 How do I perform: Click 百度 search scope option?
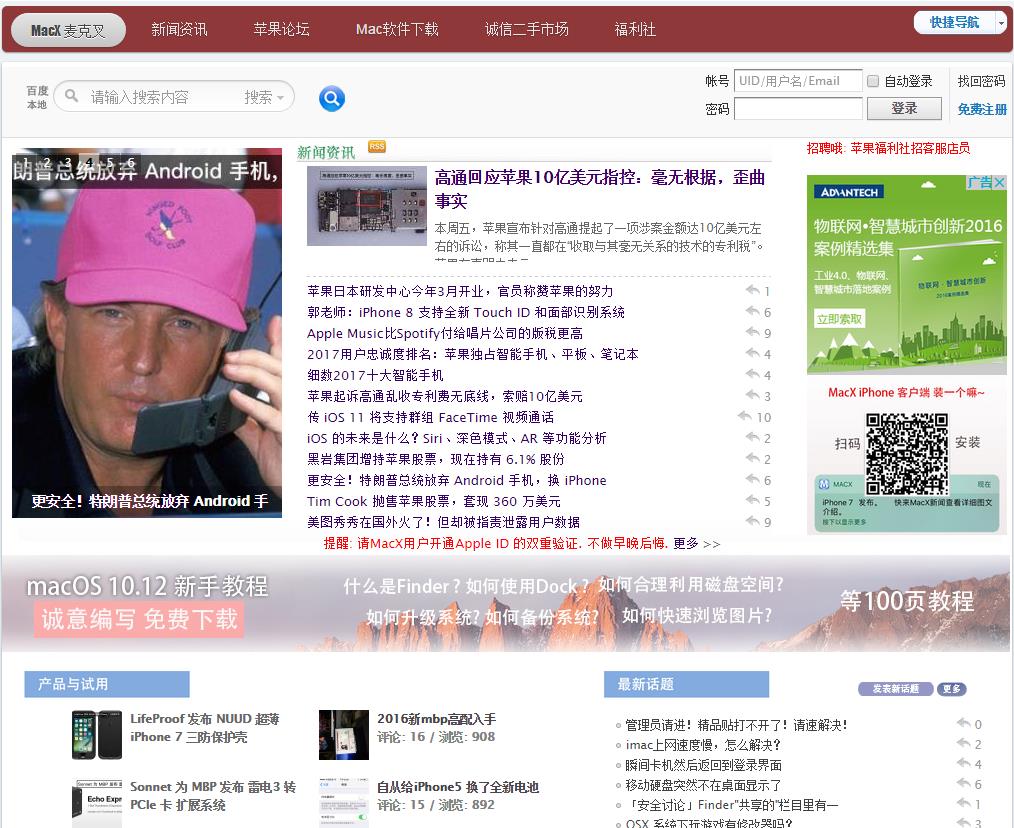coord(37,91)
